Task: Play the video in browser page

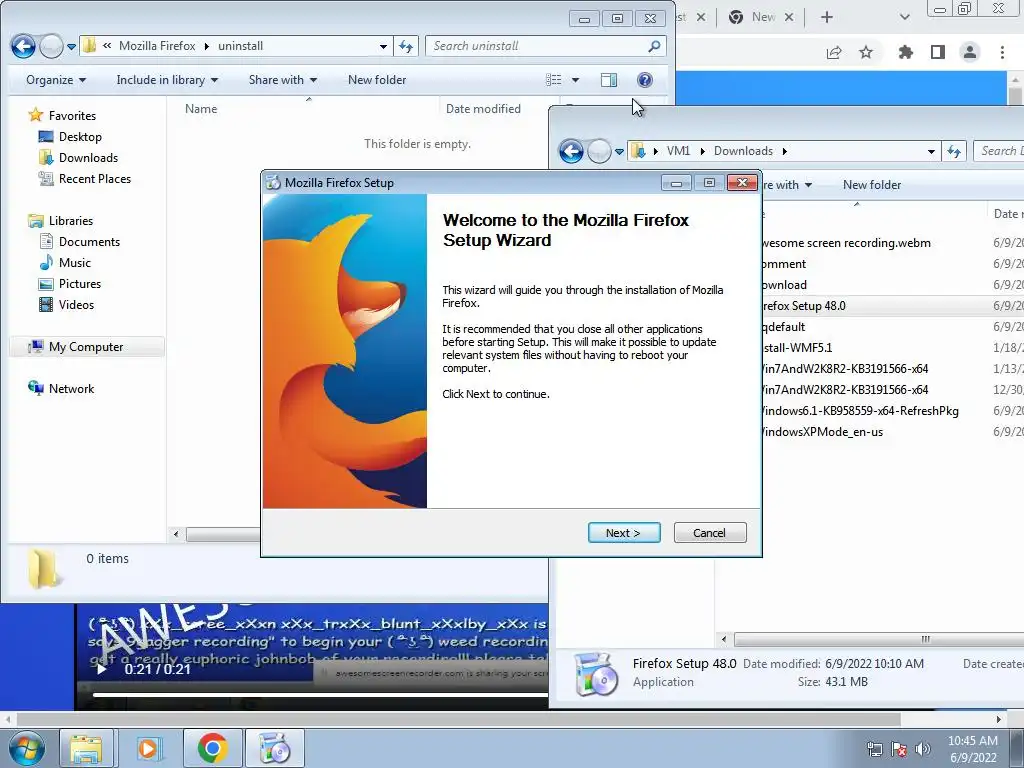Action: [x=101, y=669]
